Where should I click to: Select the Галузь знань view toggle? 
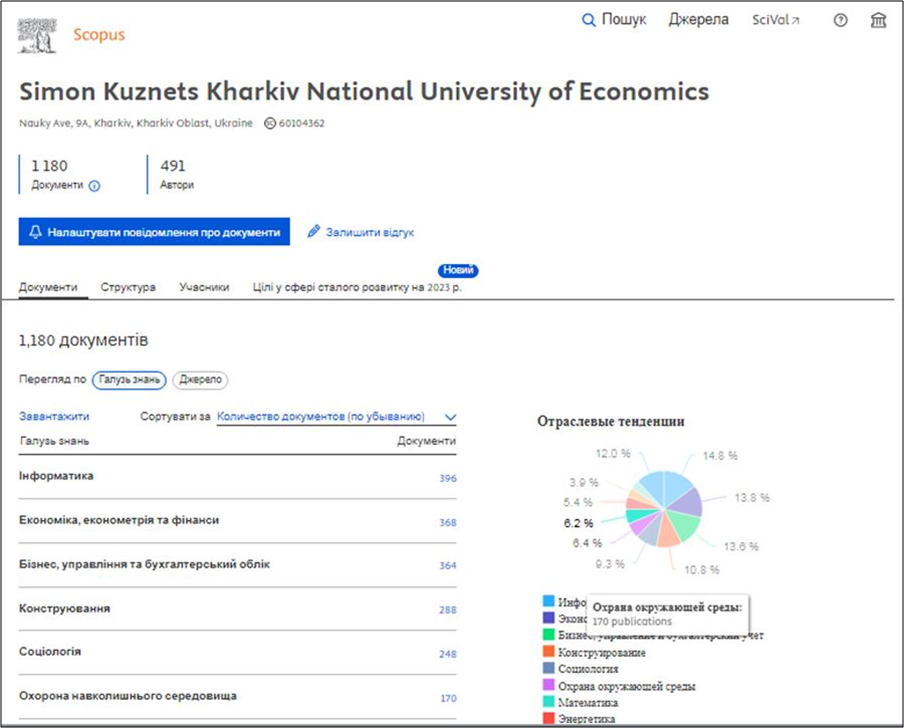click(129, 380)
